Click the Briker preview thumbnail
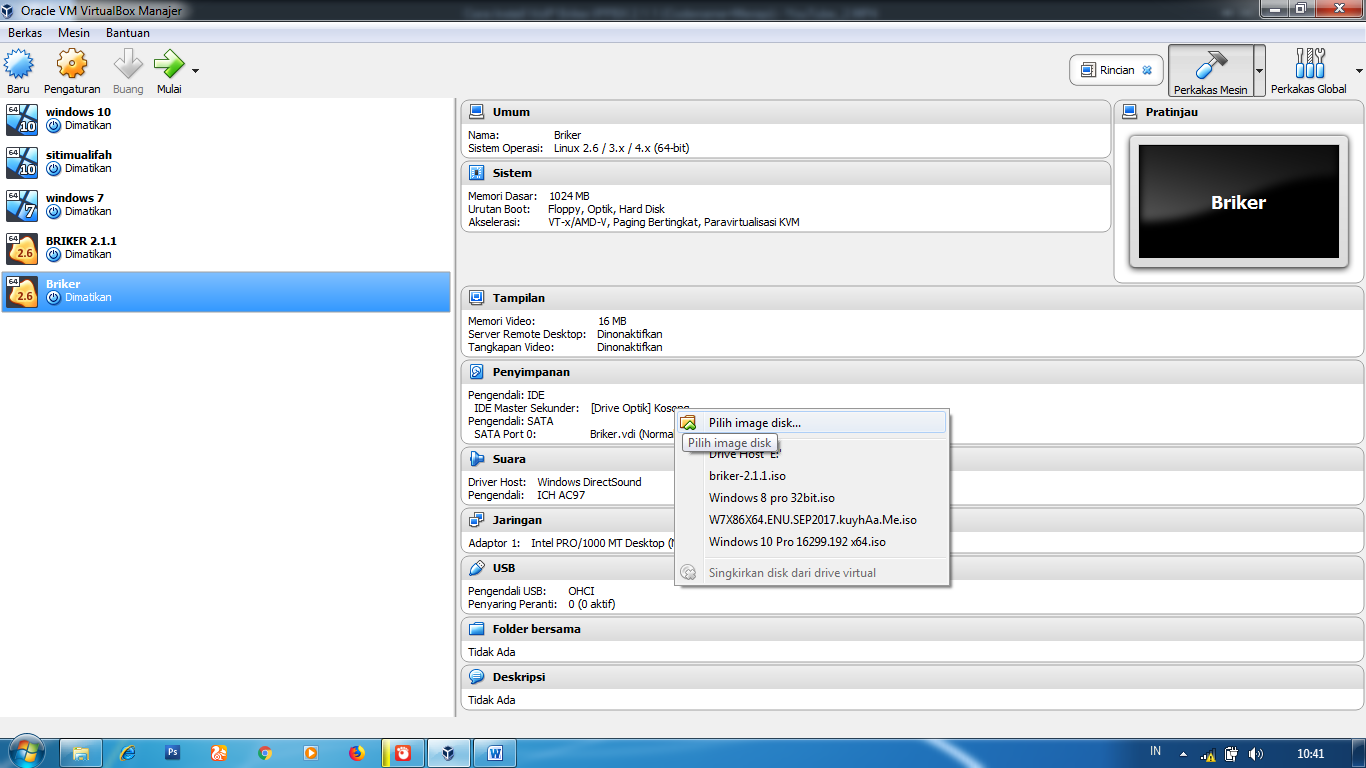Screen dimensions: 1366x768 [x=1238, y=201]
